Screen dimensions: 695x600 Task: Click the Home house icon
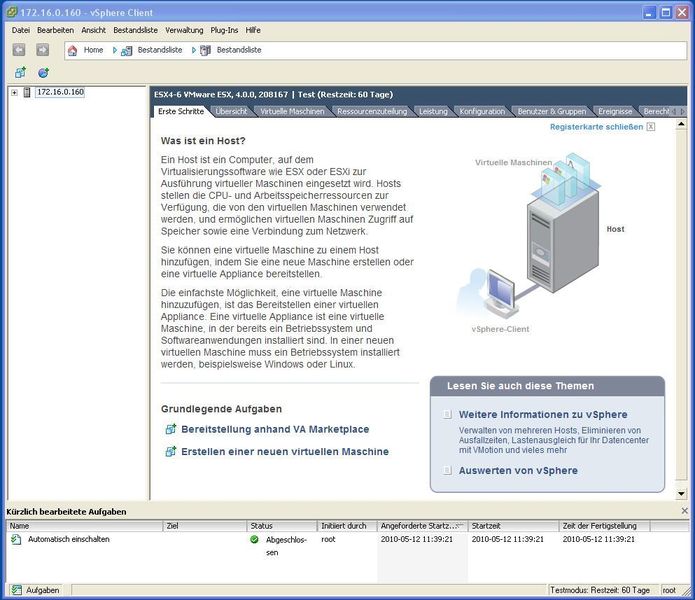point(72,51)
